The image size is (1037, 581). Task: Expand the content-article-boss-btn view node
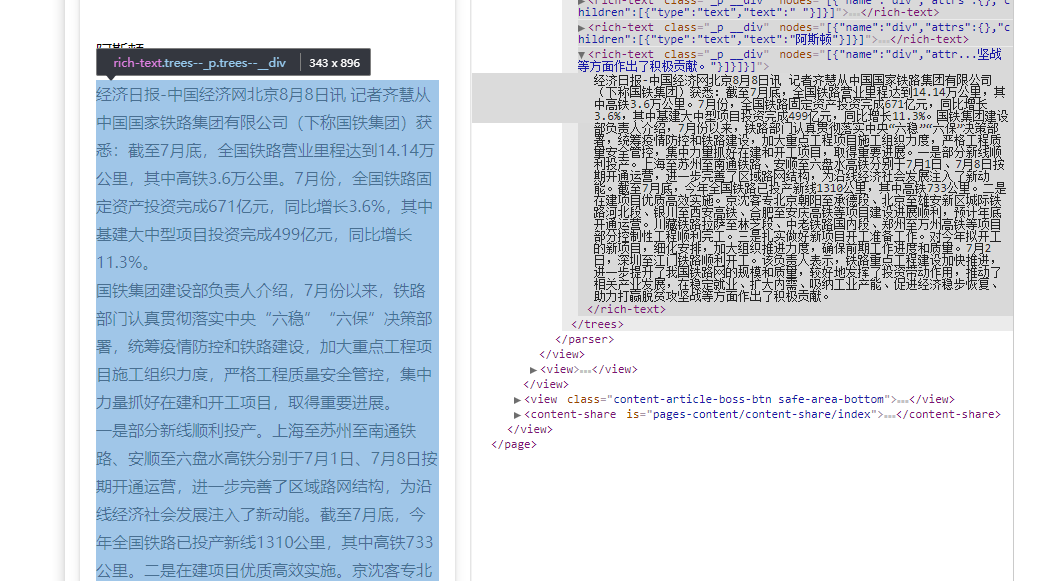[x=517, y=400]
